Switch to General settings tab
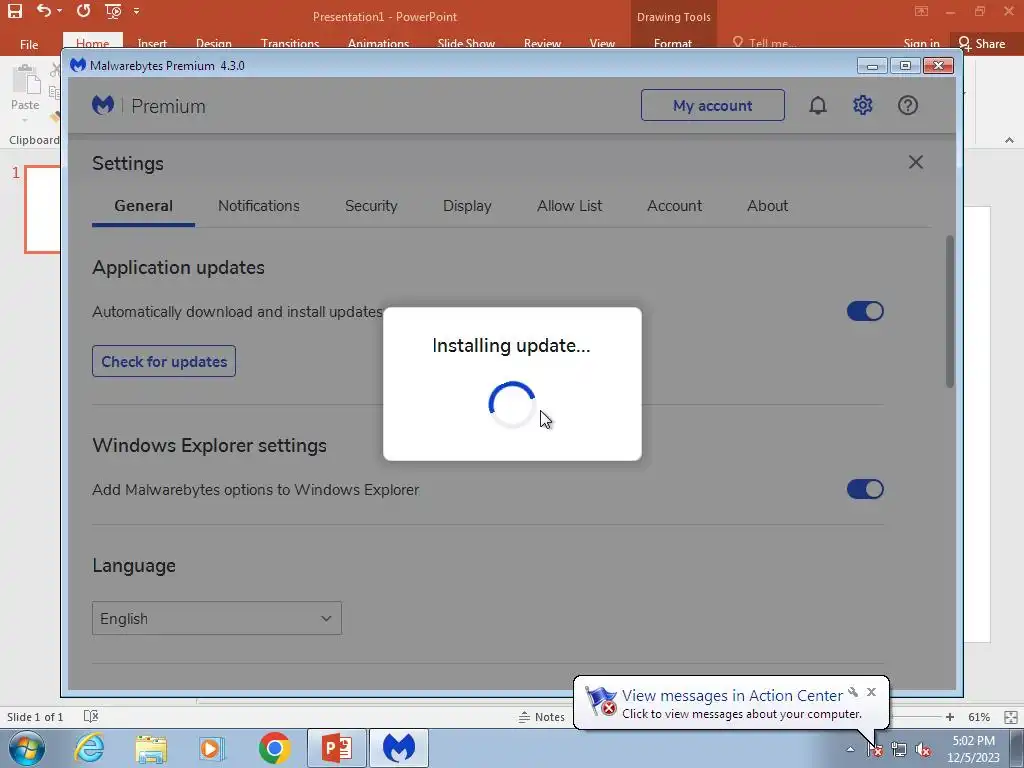 pyautogui.click(x=144, y=206)
